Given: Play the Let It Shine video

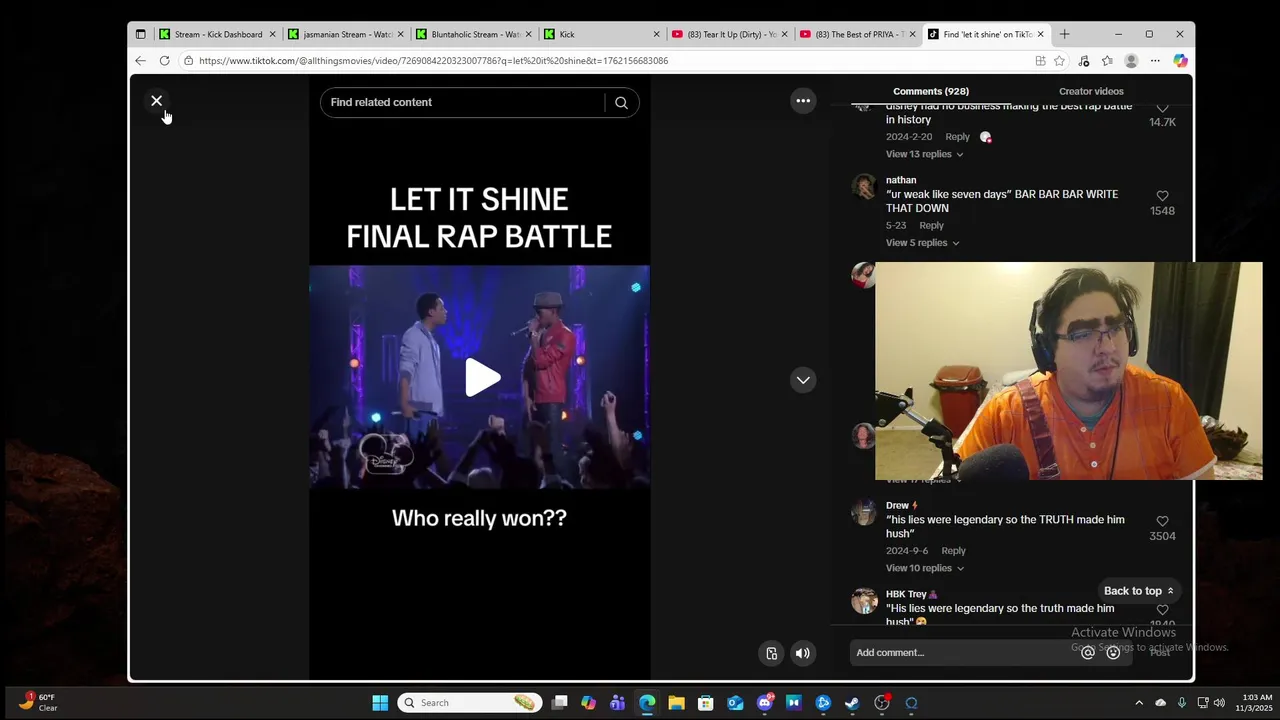Looking at the screenshot, I should [x=481, y=377].
